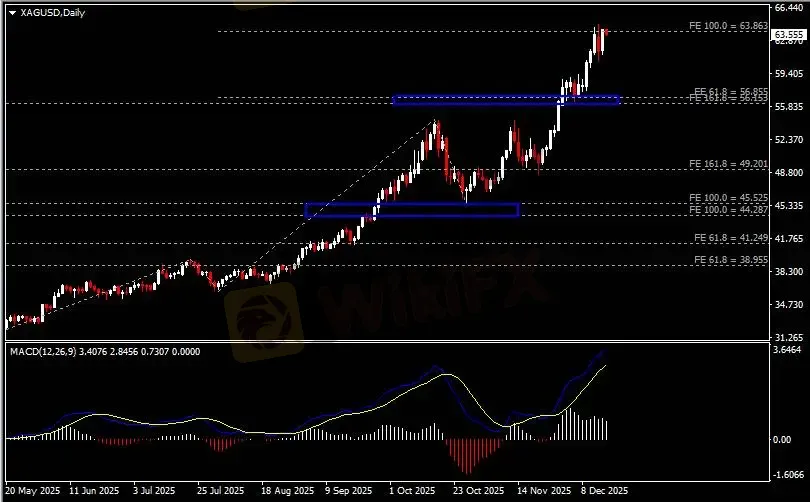Click the 59.405 price axis value

click(789, 73)
